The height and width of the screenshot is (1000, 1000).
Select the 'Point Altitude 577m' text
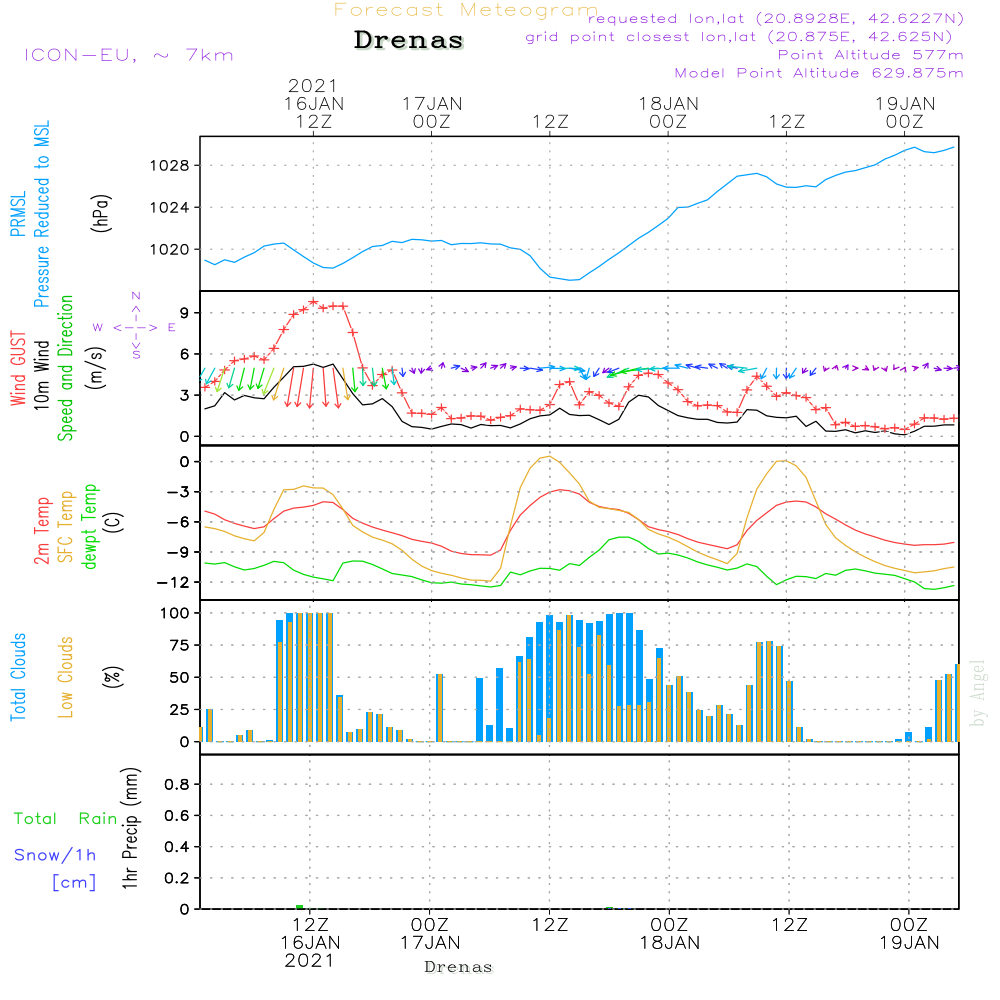[x=870, y=55]
